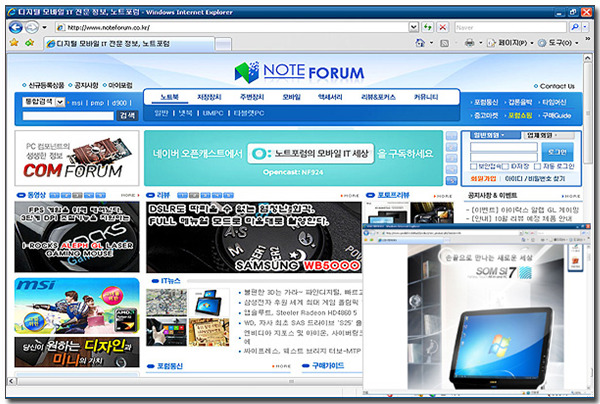Click the I-ROCKS gaming mouse video thumbnail
The width and height of the screenshot is (600, 404).
[77, 237]
